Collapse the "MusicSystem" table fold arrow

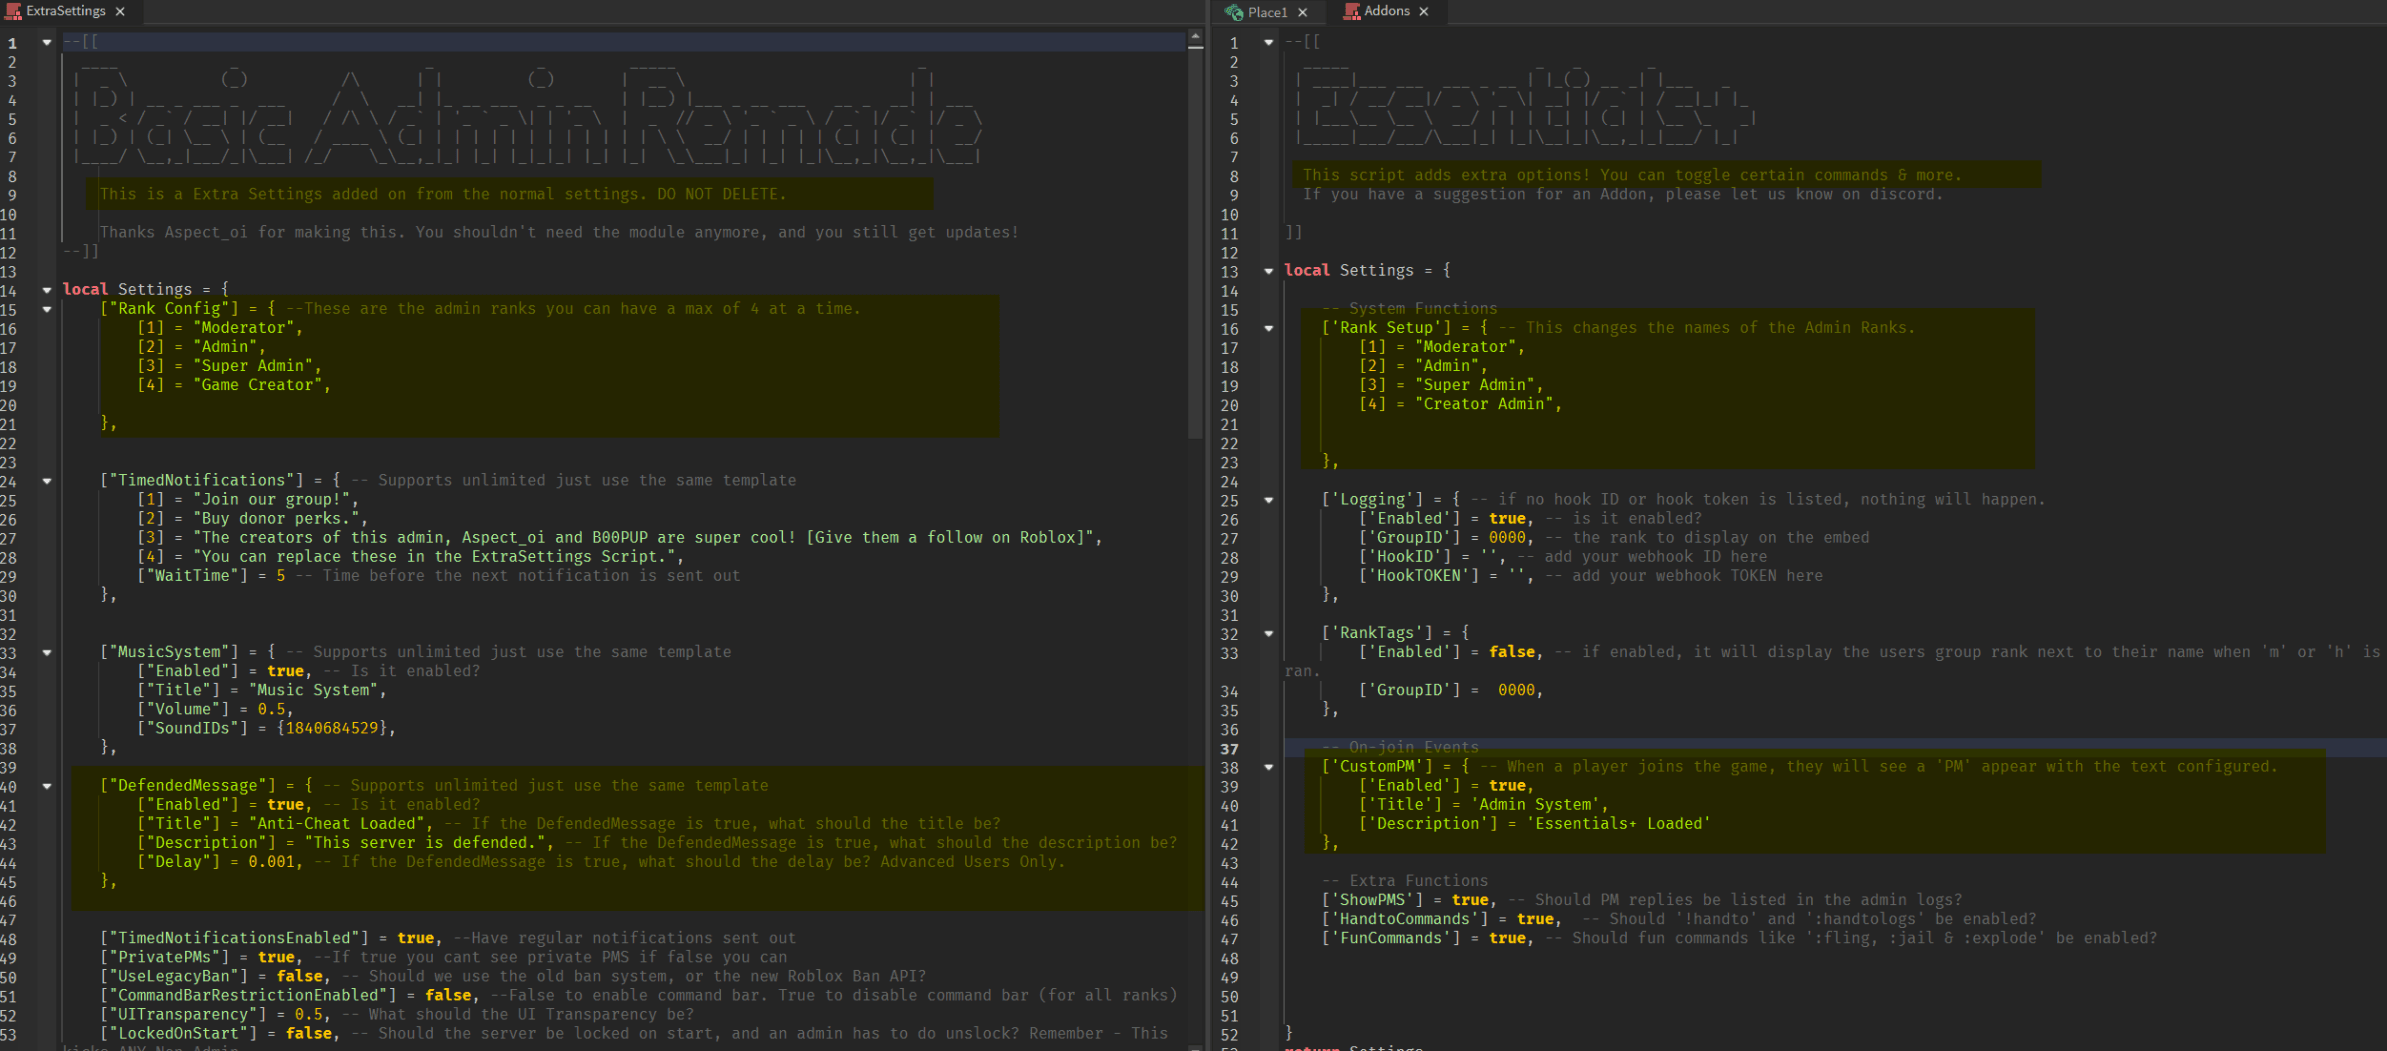click(47, 652)
